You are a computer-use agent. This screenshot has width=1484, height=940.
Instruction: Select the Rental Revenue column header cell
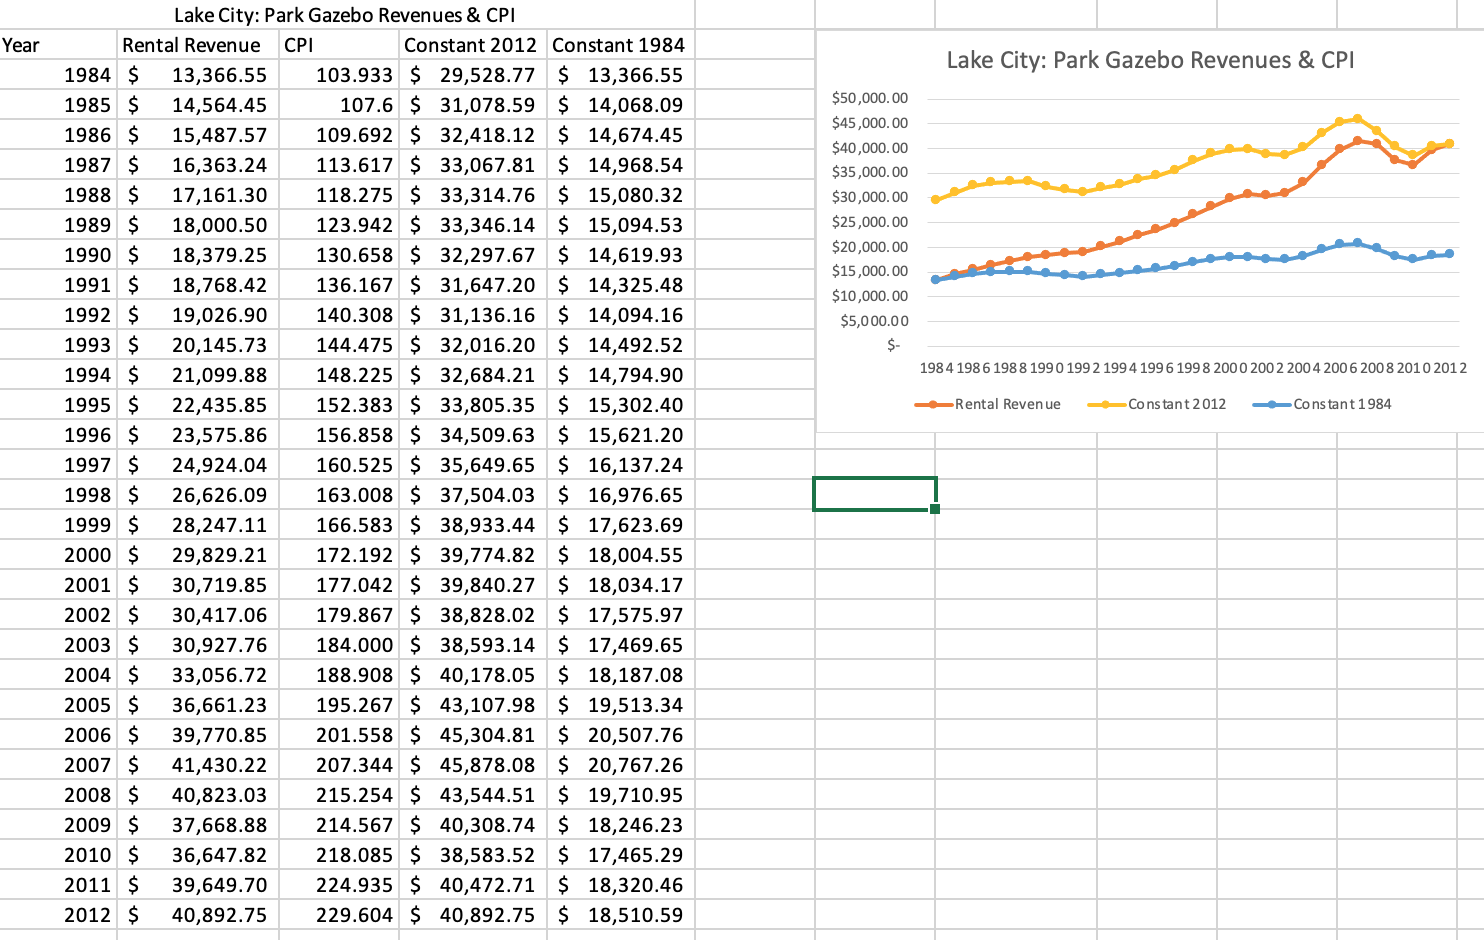(198, 45)
